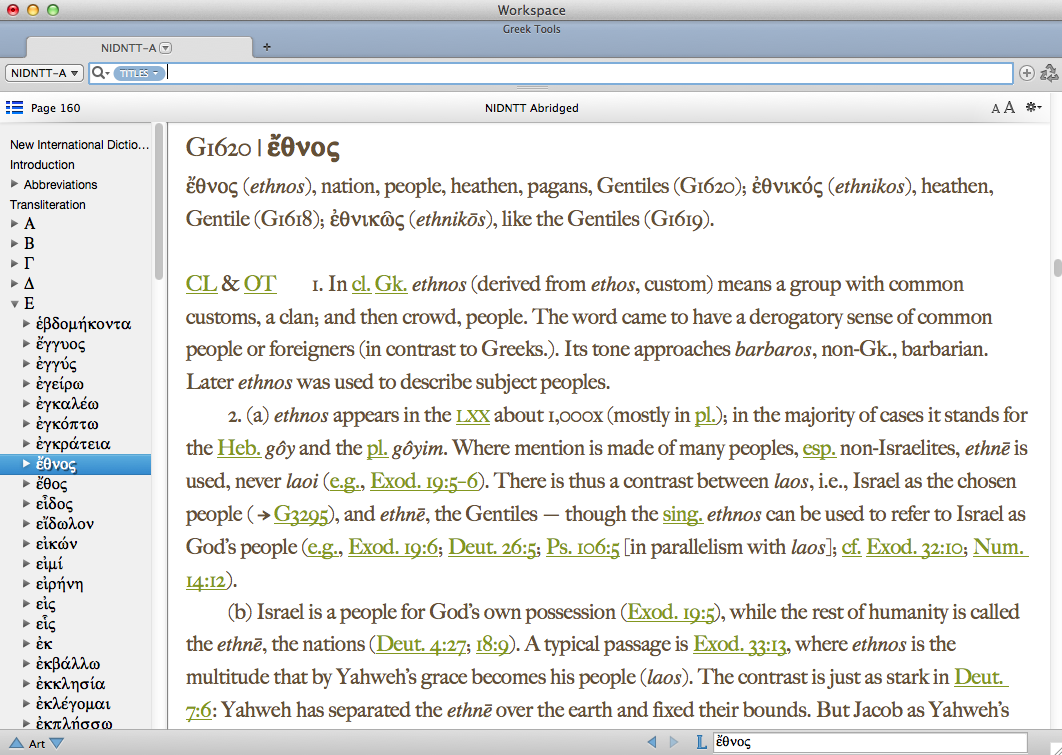
Task: Select the εἰρήνη entry
Action: click(60, 584)
